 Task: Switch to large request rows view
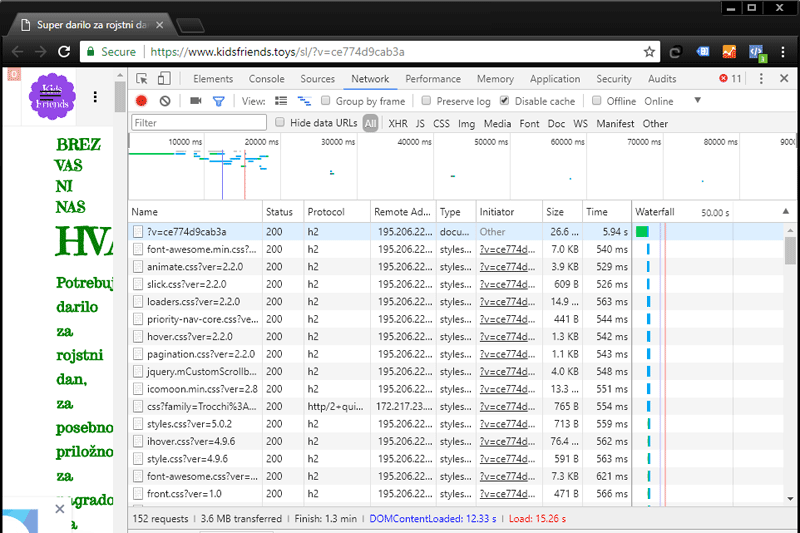[281, 101]
